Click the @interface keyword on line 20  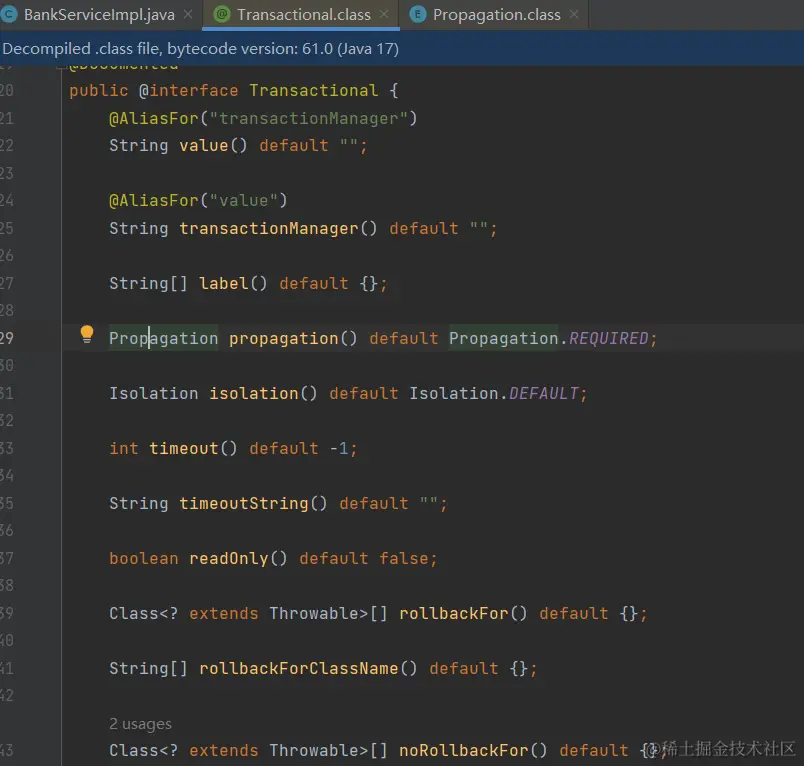click(188, 91)
